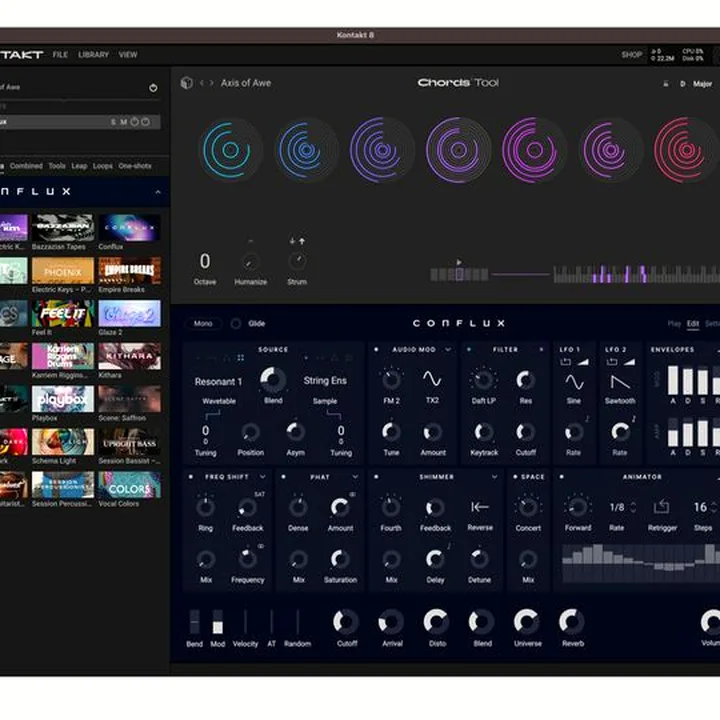The height and width of the screenshot is (720, 720).
Task: Click the play marker above the keyboard strip
Action: 459,262
